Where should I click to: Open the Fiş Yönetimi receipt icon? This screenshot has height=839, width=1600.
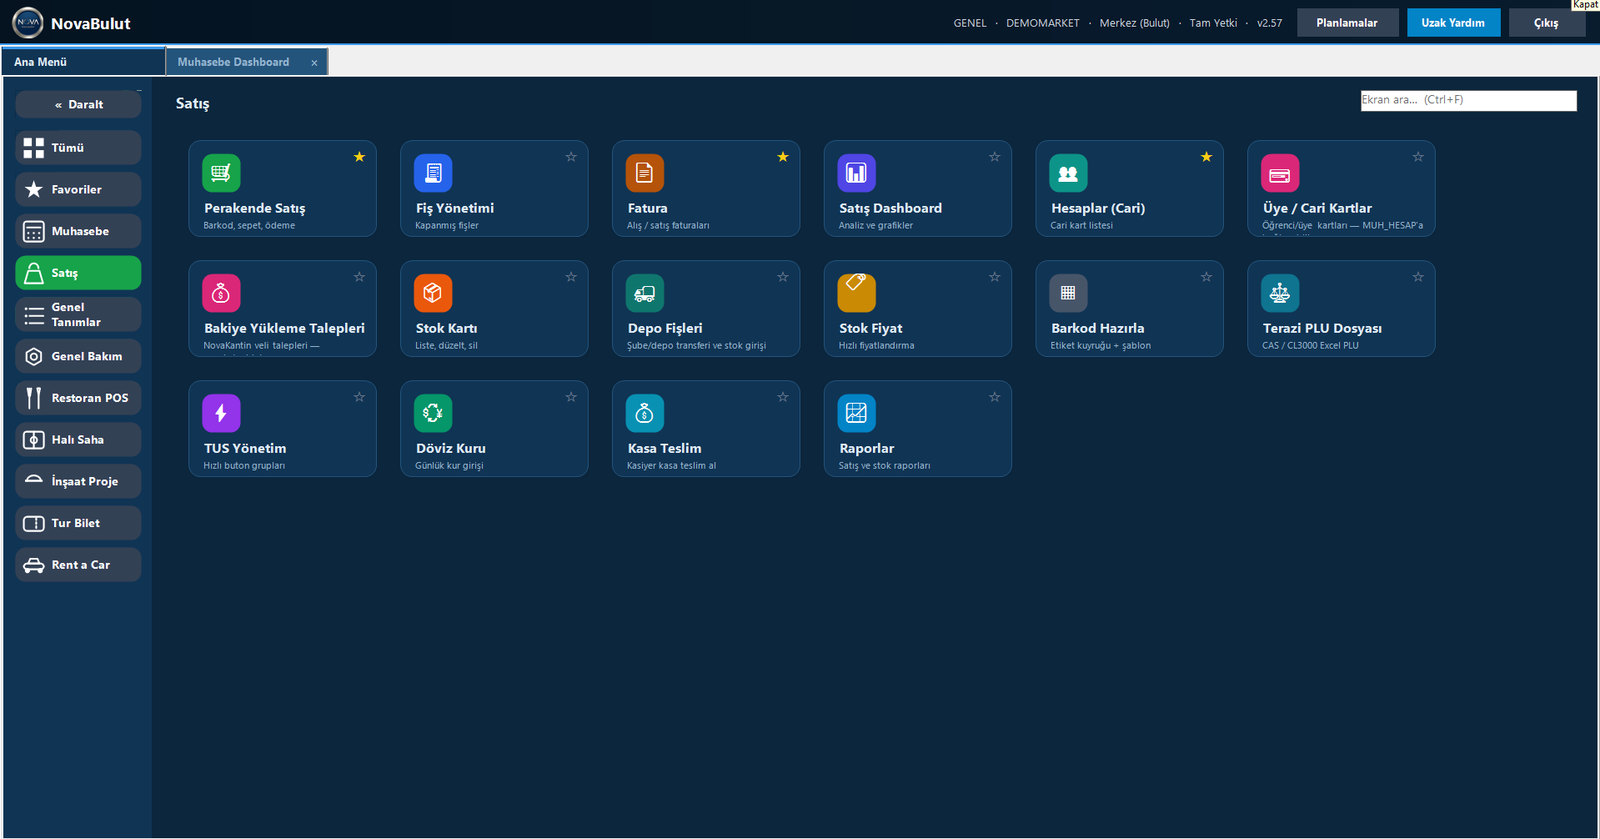tap(433, 173)
